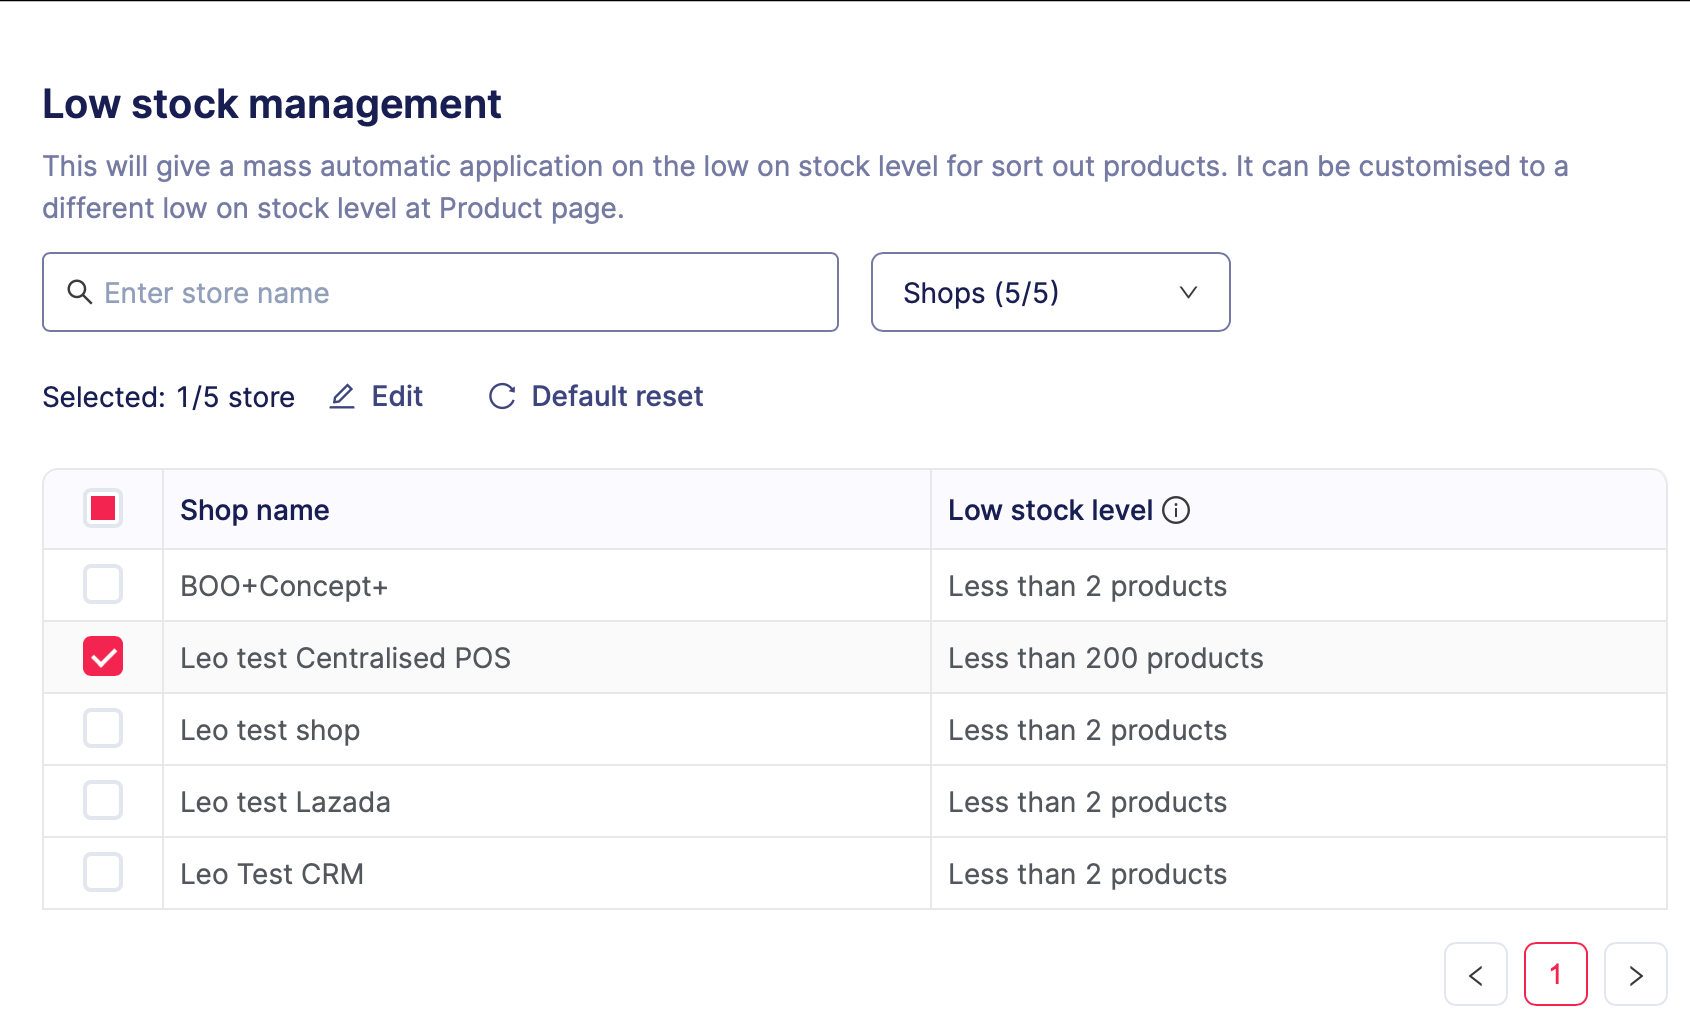This screenshot has height=1022, width=1690.
Task: Click the Low stock level column header
Action: [x=1050, y=510]
